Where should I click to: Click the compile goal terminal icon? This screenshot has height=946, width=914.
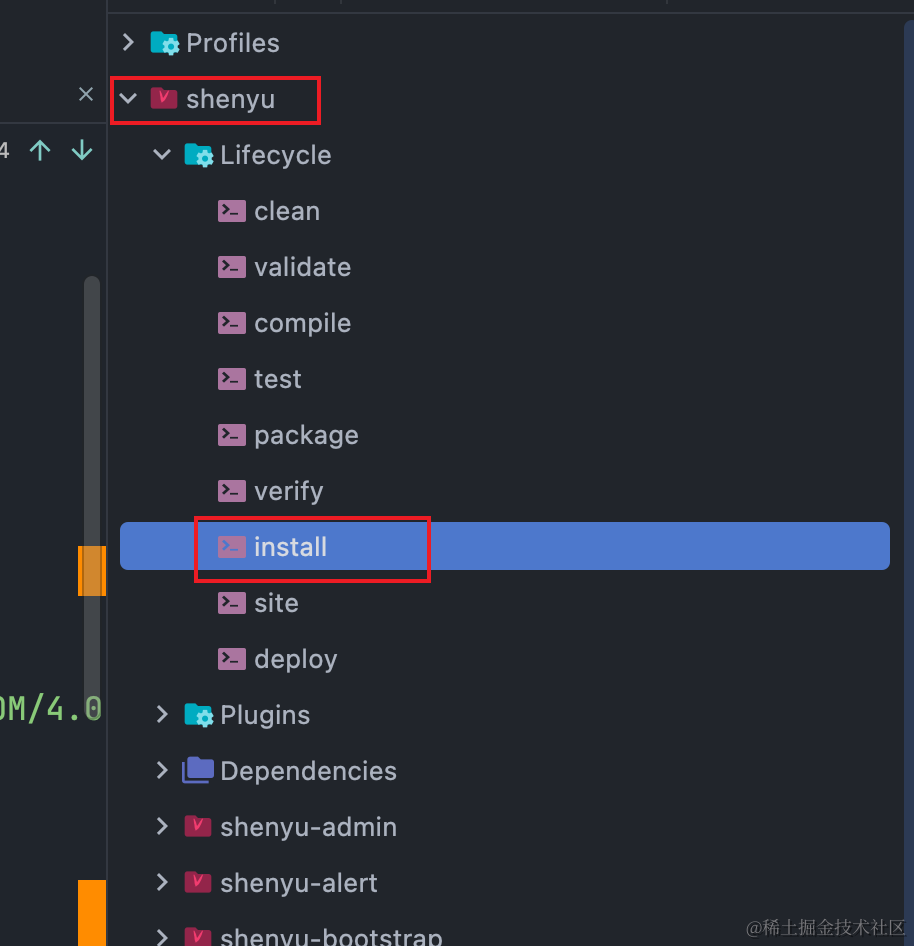(232, 323)
